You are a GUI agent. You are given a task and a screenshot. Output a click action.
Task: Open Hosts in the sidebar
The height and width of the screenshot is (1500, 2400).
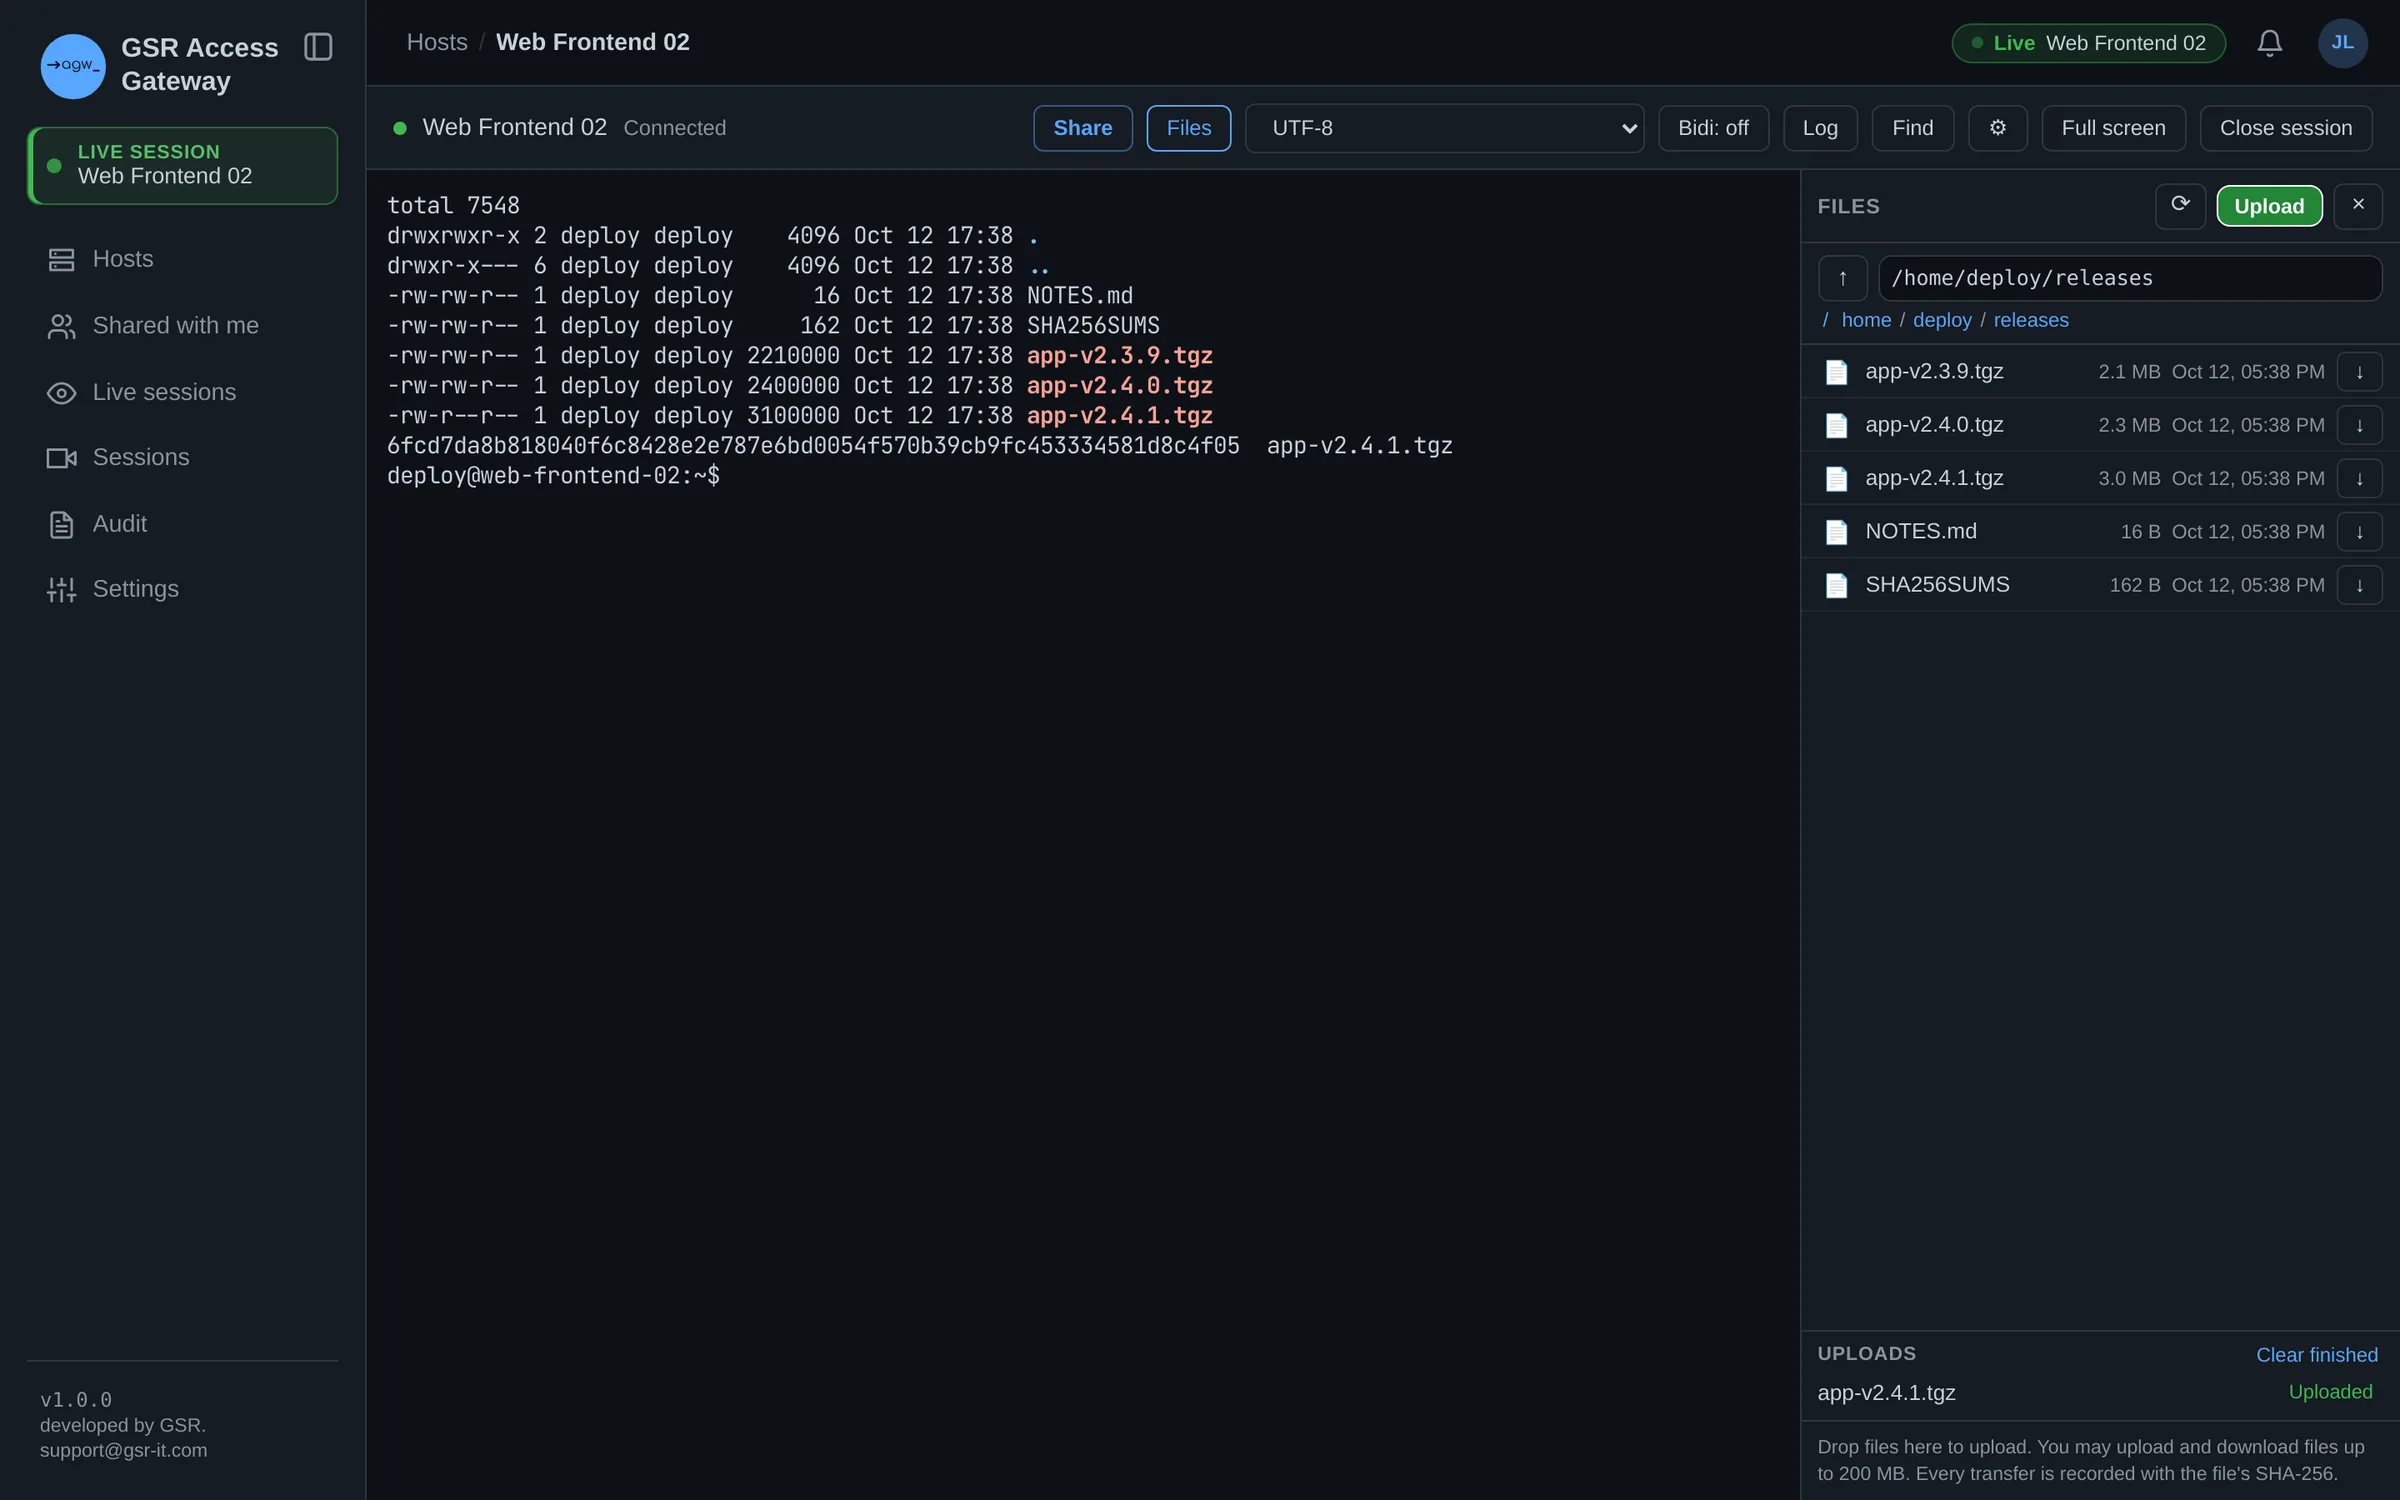click(x=182, y=259)
